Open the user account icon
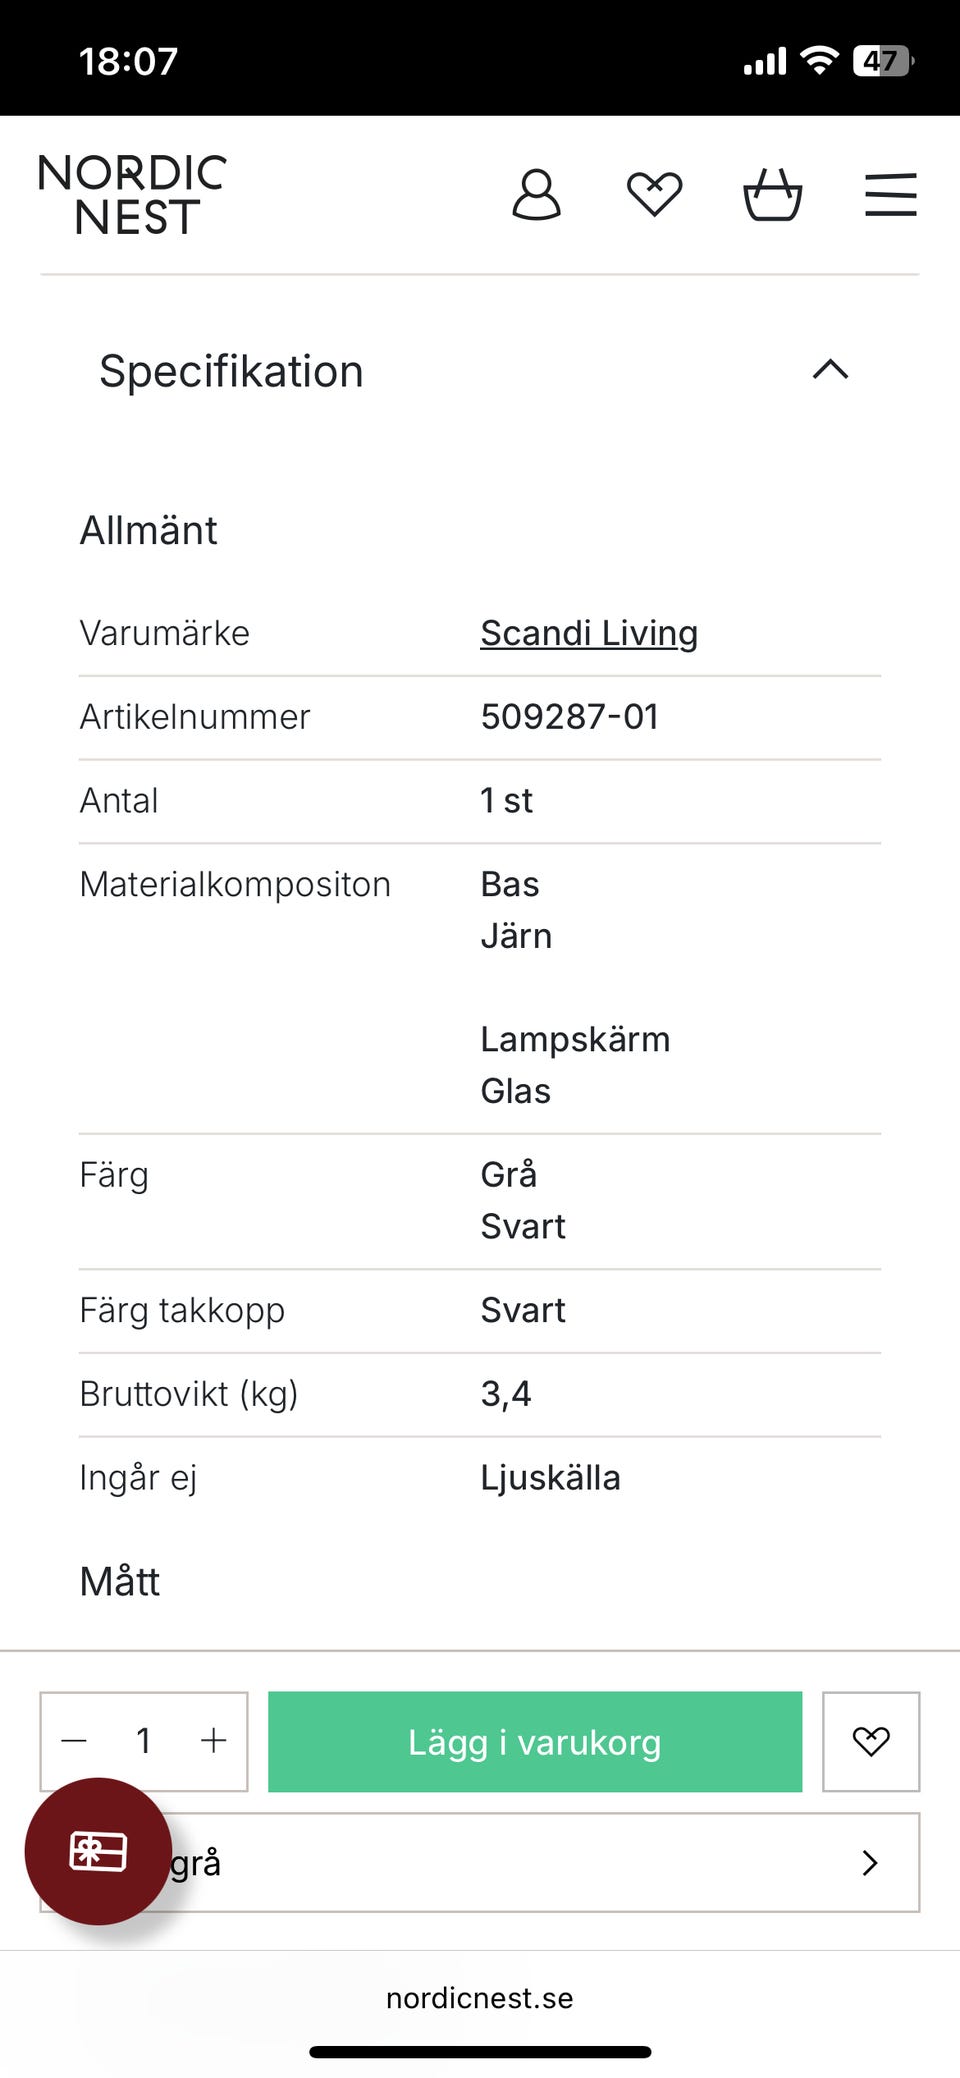This screenshot has width=960, height=2078. tap(536, 194)
